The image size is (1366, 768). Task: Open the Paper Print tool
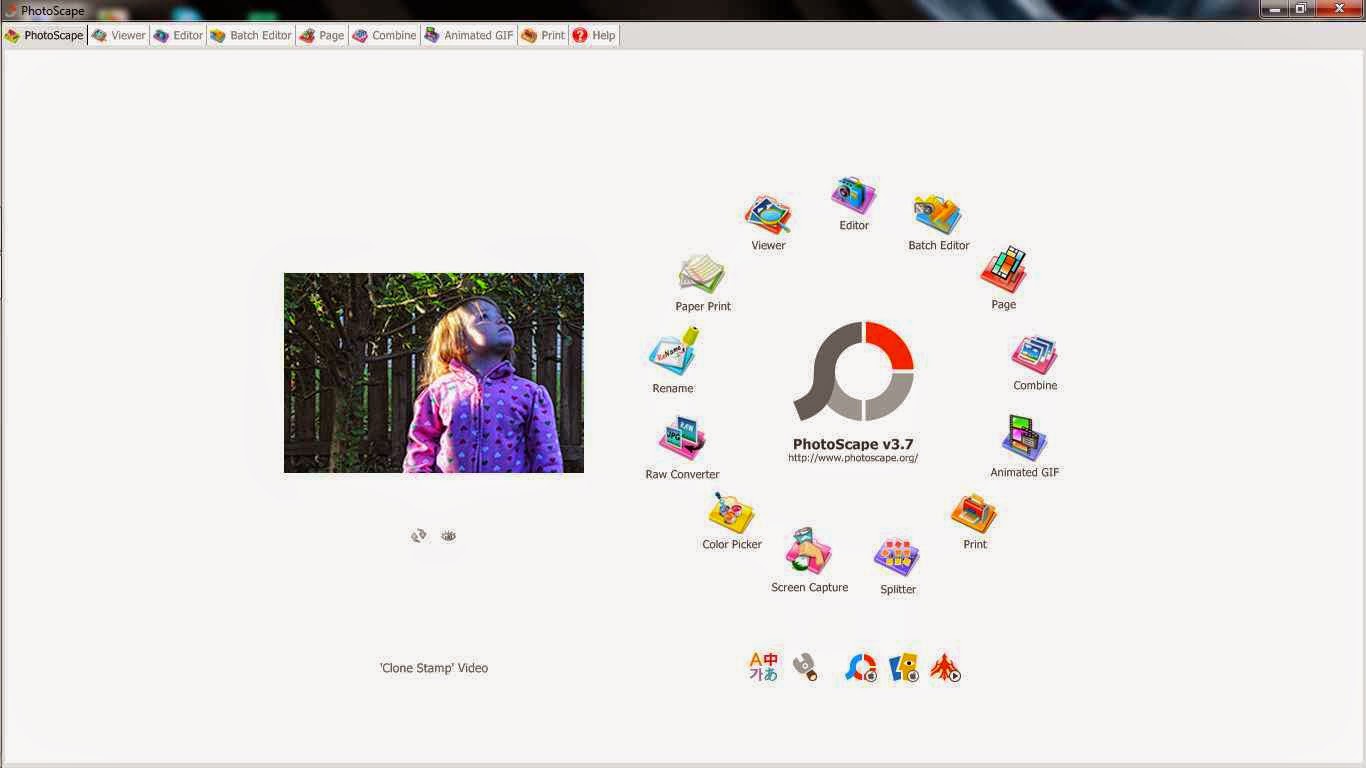tap(702, 274)
